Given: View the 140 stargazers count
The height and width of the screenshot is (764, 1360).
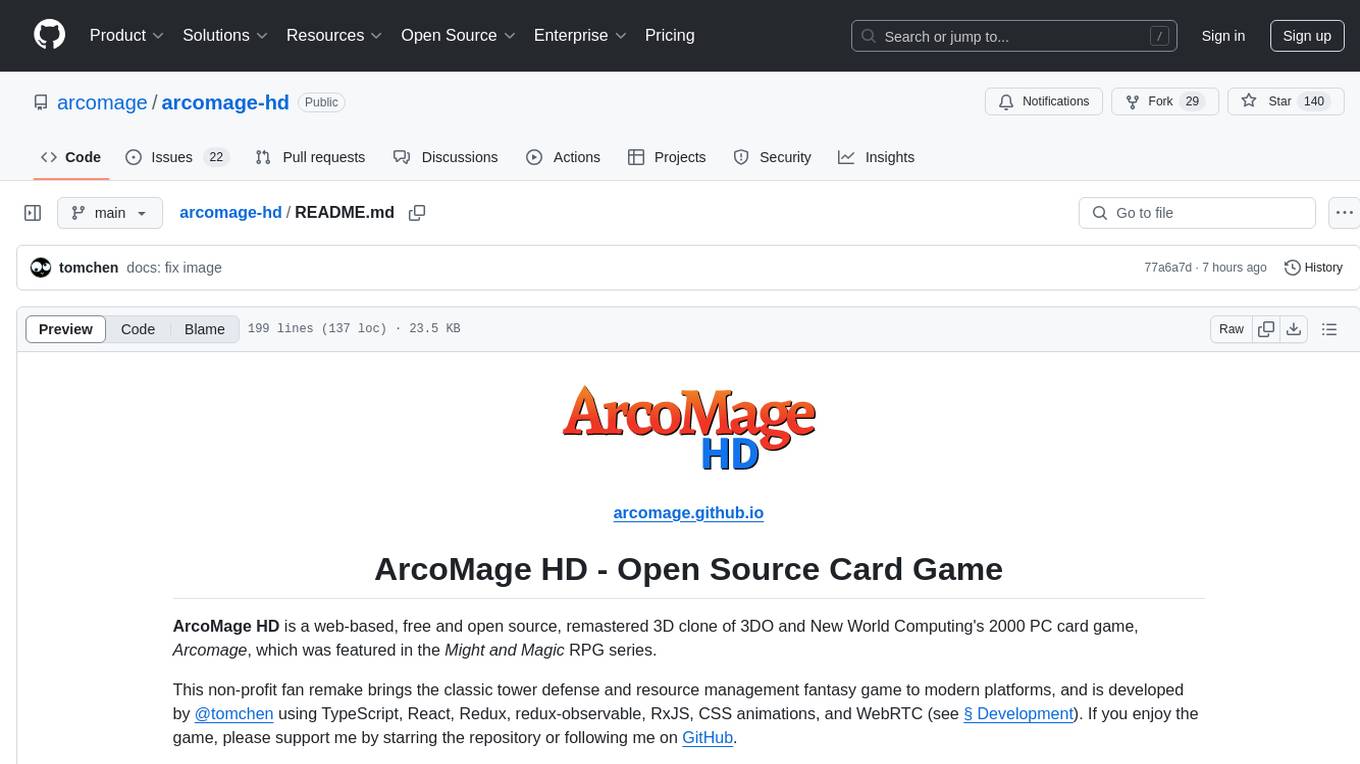Looking at the screenshot, I should 1314,102.
